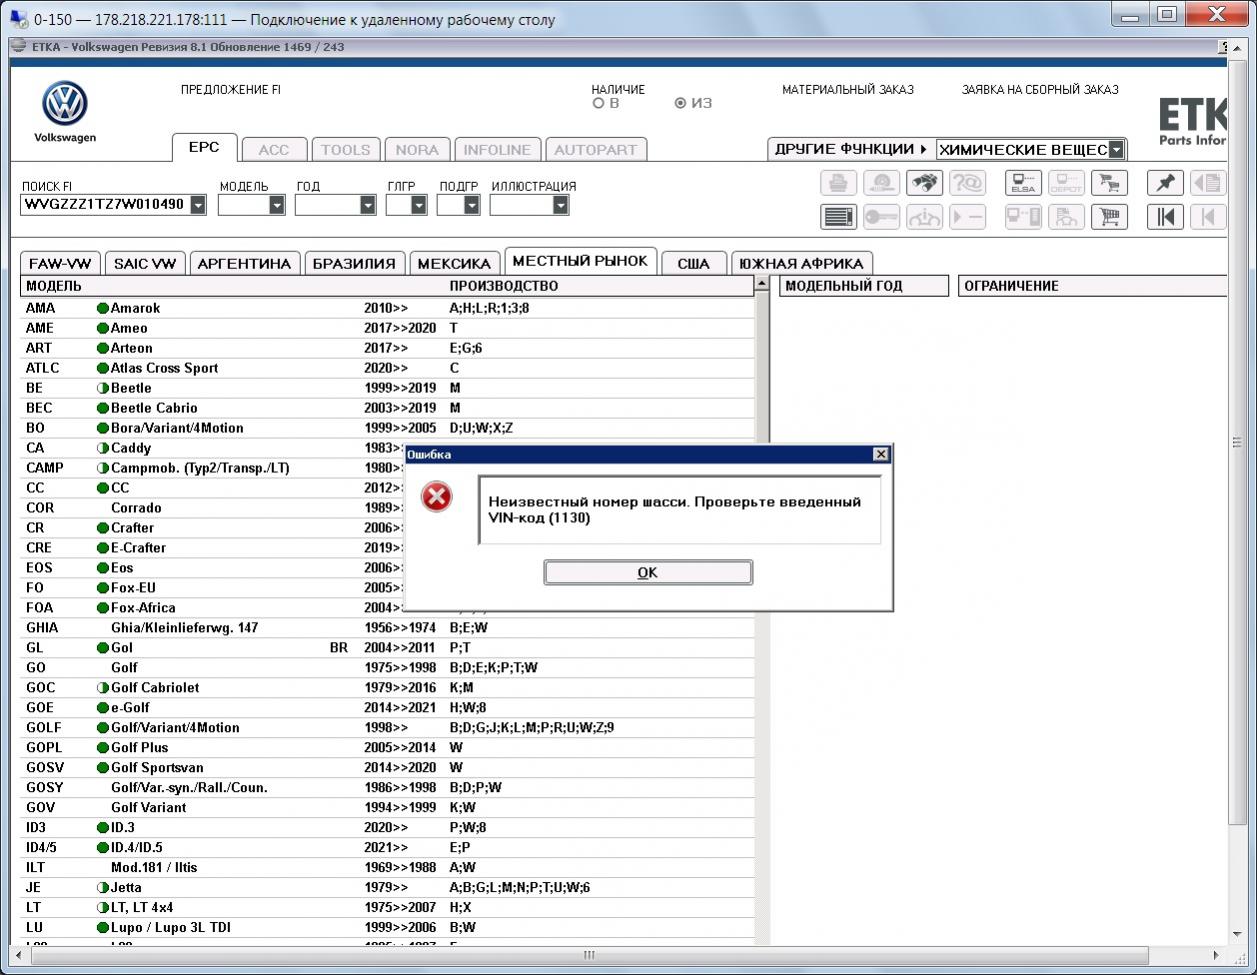1257x975 pixels.
Task: Expand the ГОД dropdown
Action: [368, 205]
